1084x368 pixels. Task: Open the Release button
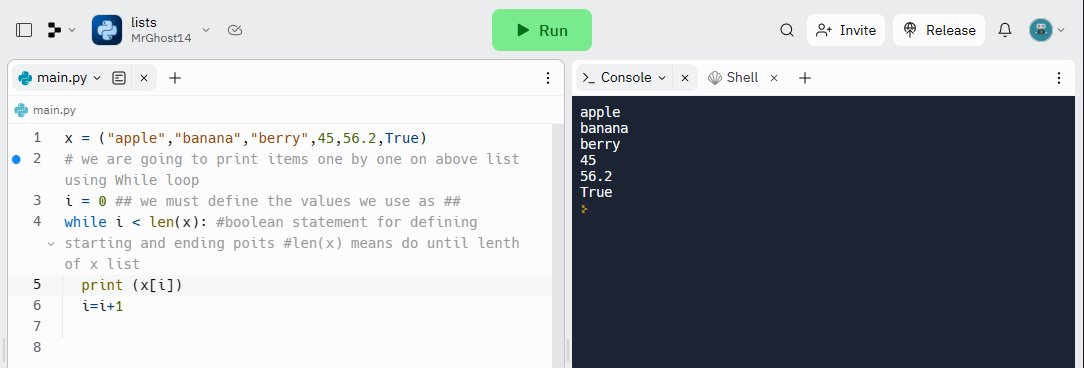click(x=939, y=30)
